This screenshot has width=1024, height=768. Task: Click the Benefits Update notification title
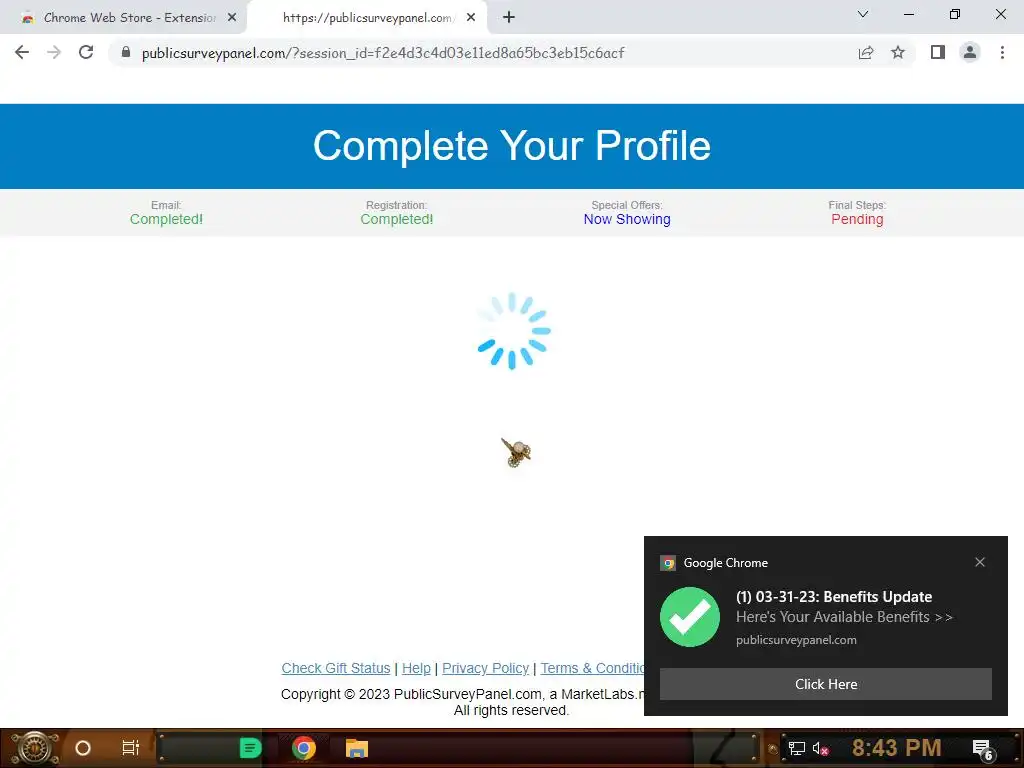pos(834,596)
